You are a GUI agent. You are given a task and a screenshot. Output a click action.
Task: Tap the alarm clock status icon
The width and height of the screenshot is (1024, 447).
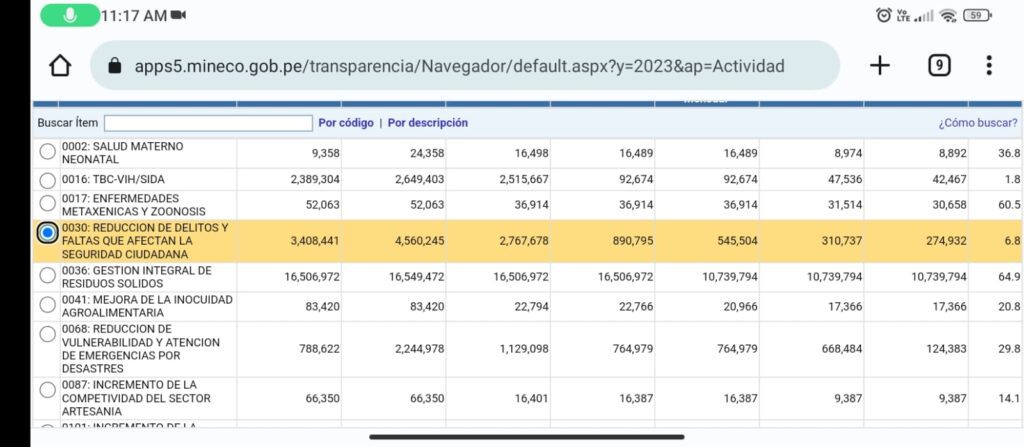(x=884, y=15)
